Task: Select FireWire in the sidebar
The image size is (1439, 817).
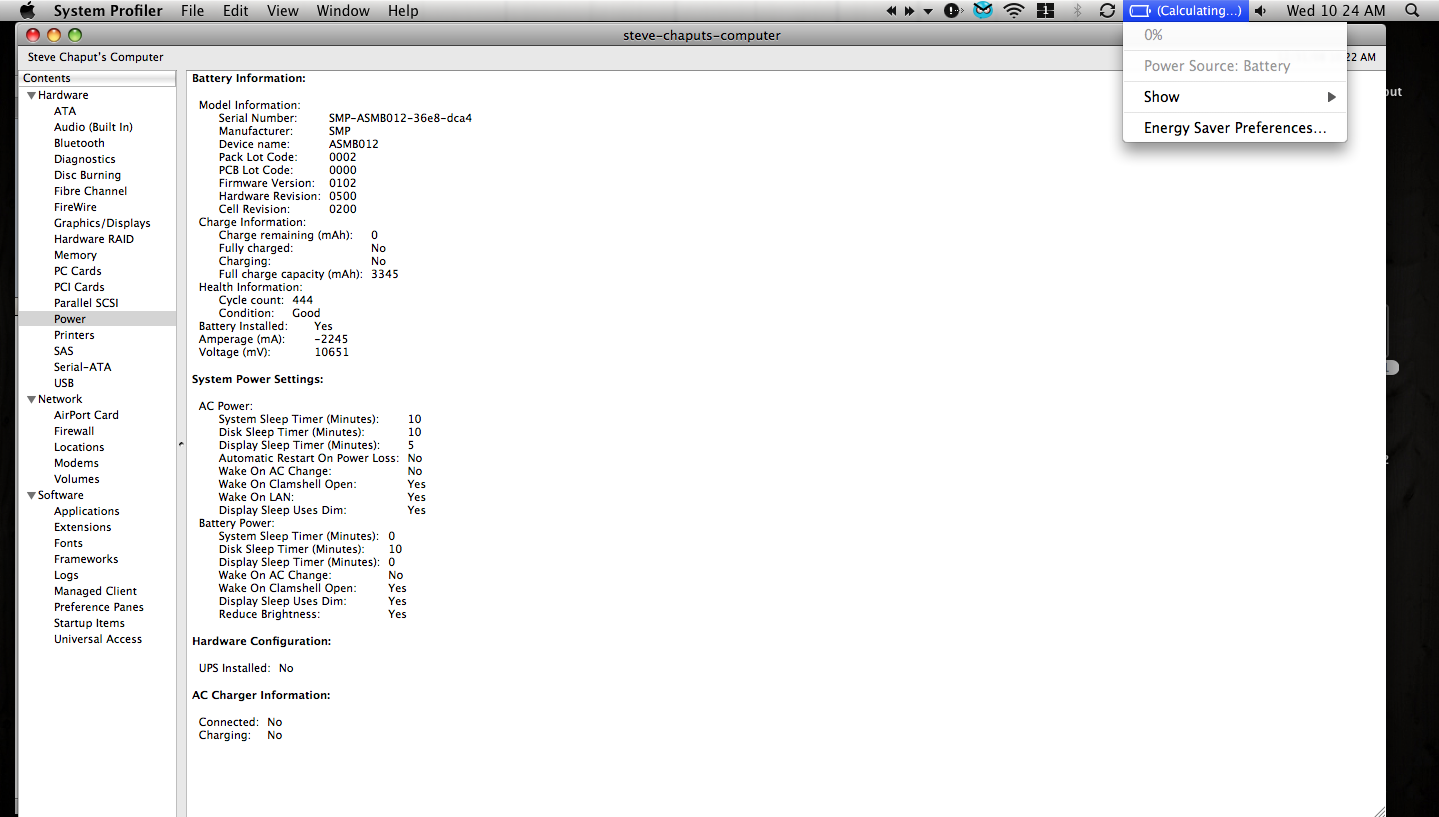Action: point(75,207)
